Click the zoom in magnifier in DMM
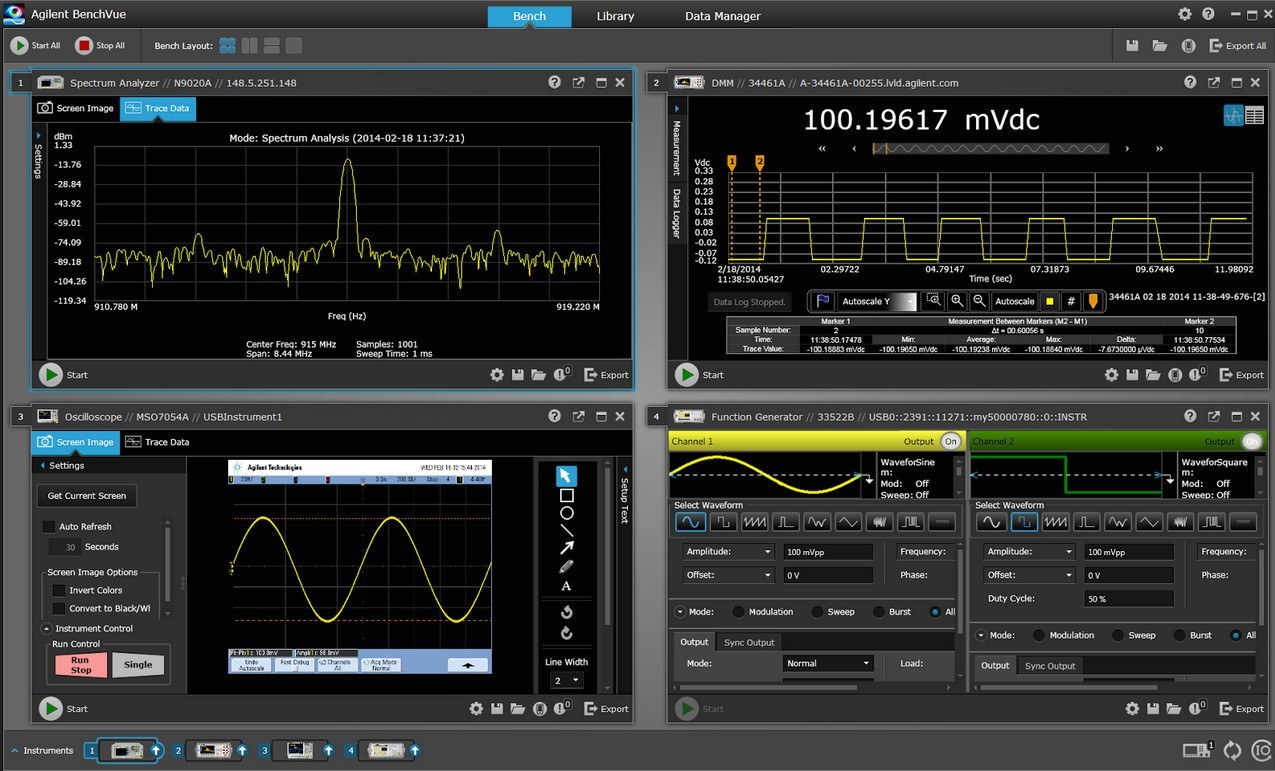 (956, 301)
